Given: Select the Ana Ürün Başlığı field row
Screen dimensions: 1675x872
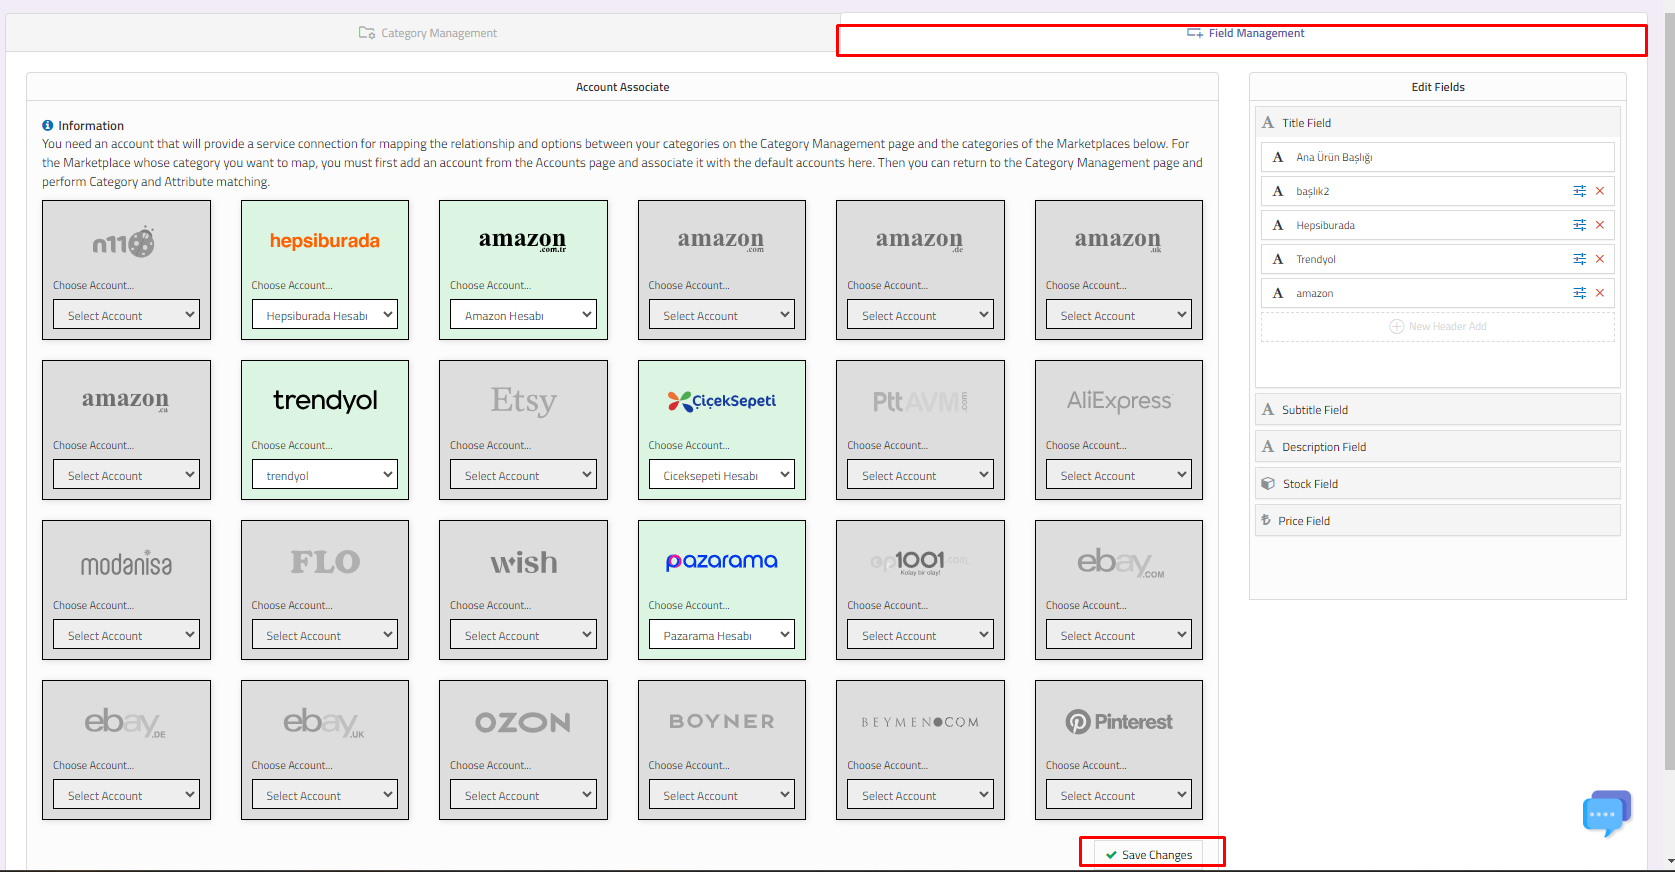Looking at the screenshot, I should pos(1437,157).
